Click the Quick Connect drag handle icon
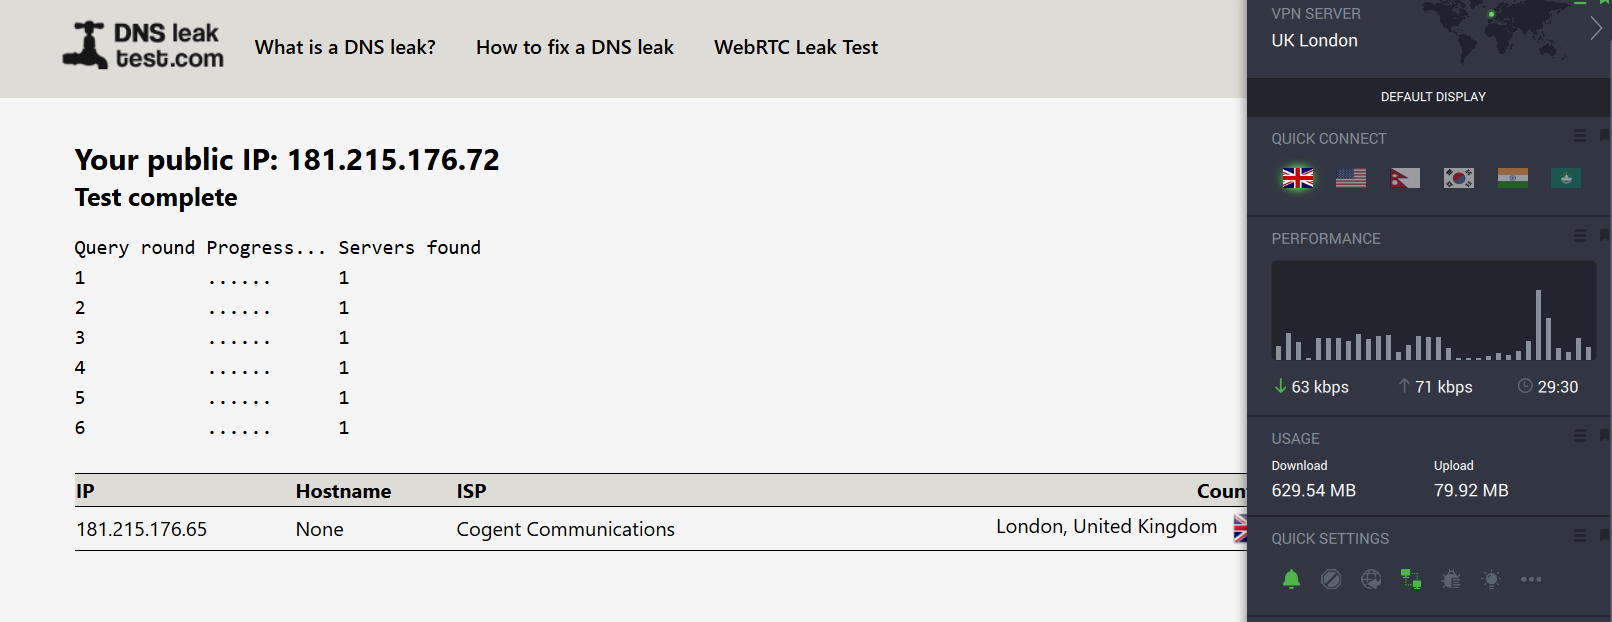This screenshot has height=622, width=1612. coord(1580,136)
